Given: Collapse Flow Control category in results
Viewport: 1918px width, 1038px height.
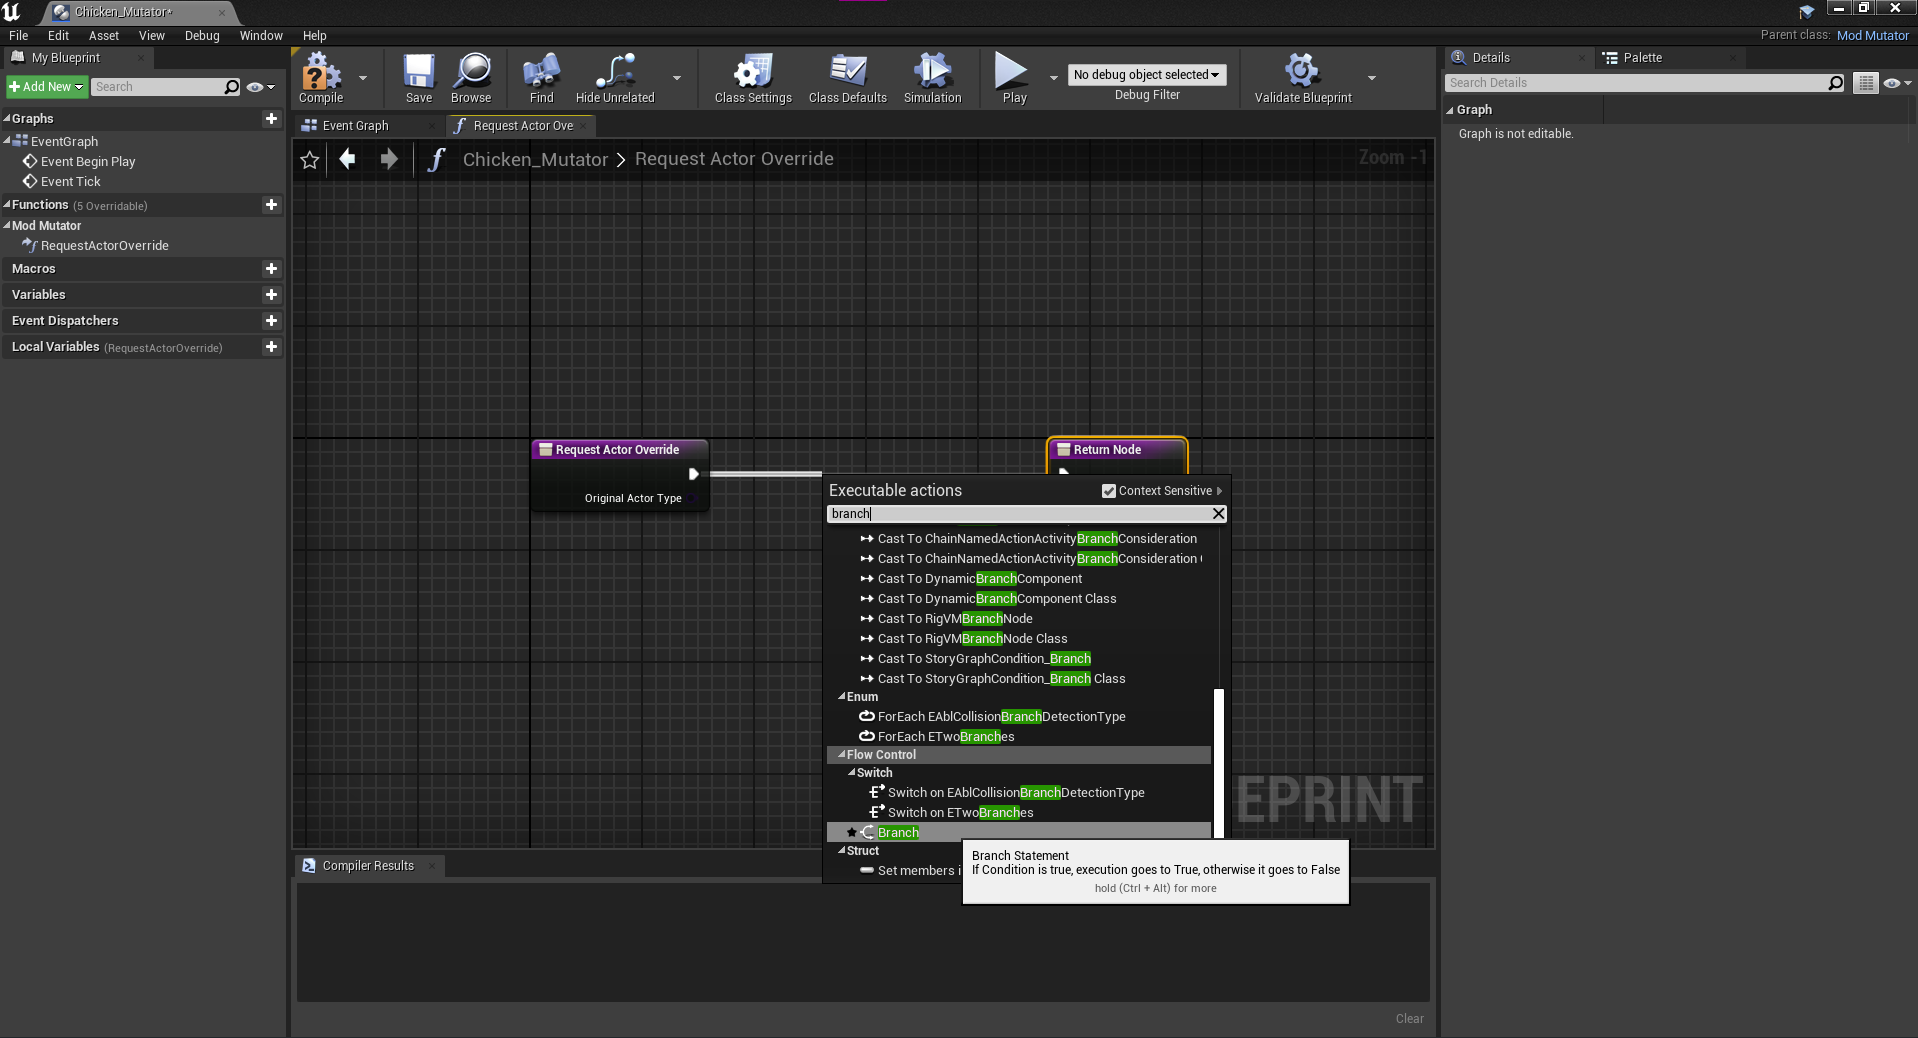Looking at the screenshot, I should click(x=841, y=754).
